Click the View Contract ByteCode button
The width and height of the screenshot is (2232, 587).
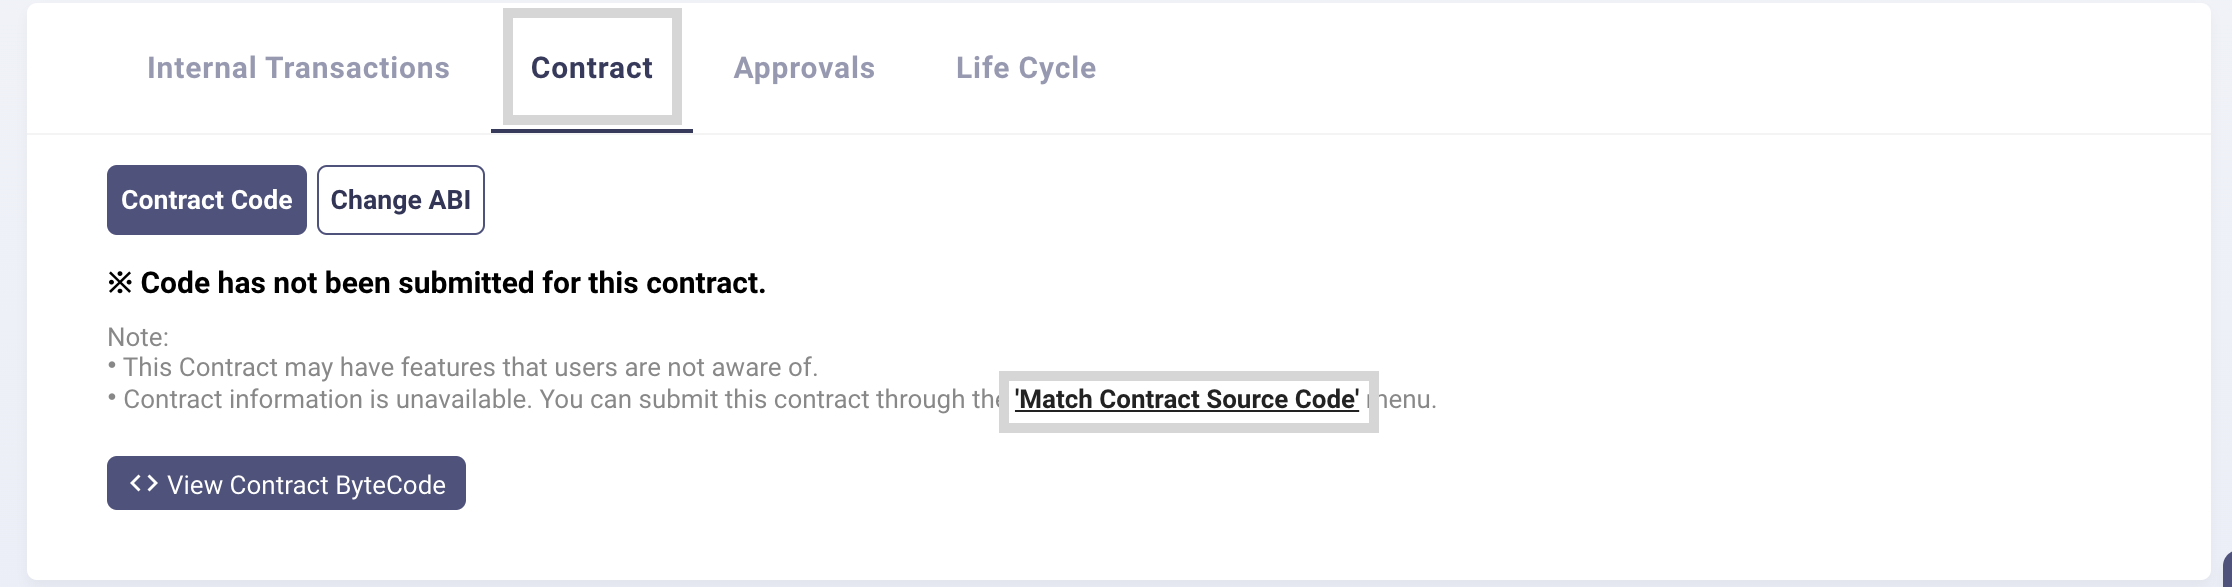point(286,484)
